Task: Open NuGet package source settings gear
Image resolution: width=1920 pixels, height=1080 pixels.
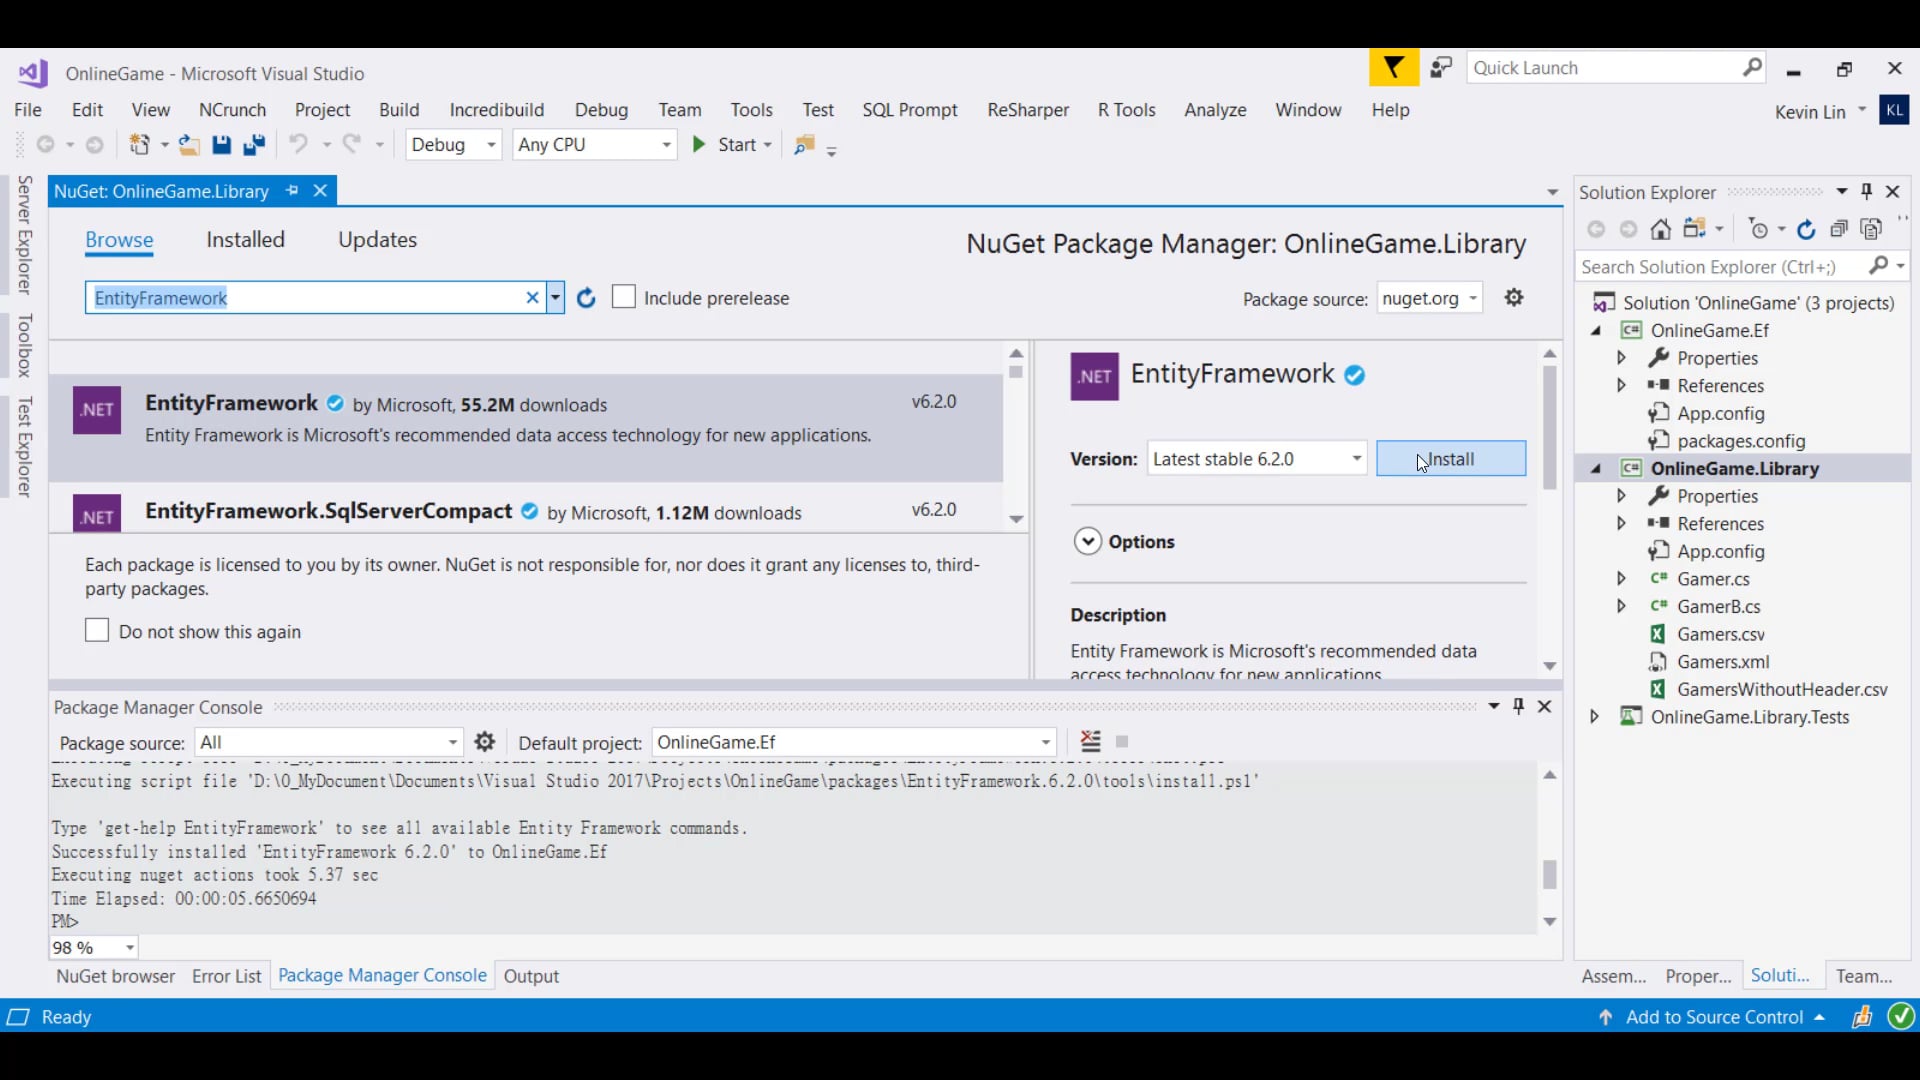Action: pos(1514,298)
